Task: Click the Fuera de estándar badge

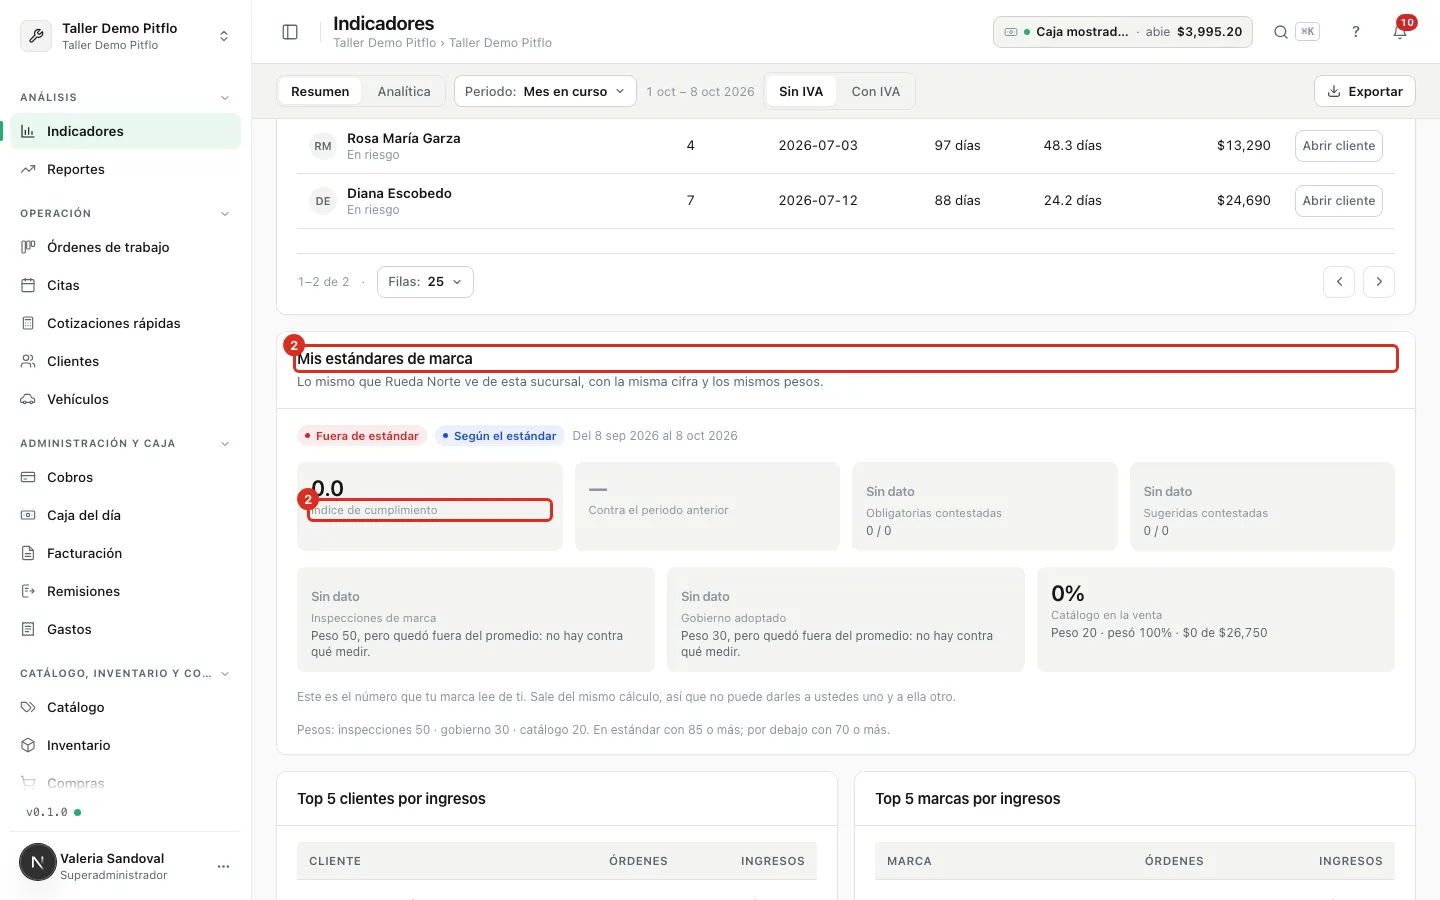Action: pyautogui.click(x=362, y=436)
